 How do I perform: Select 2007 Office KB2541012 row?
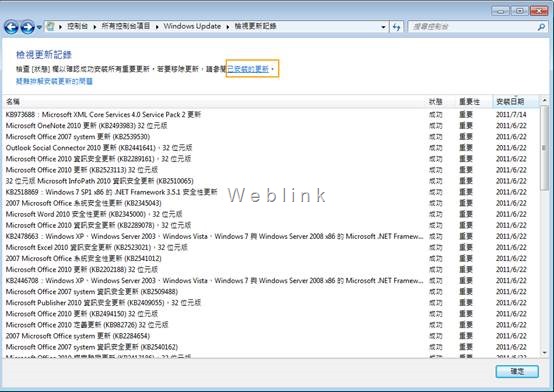coord(271,258)
